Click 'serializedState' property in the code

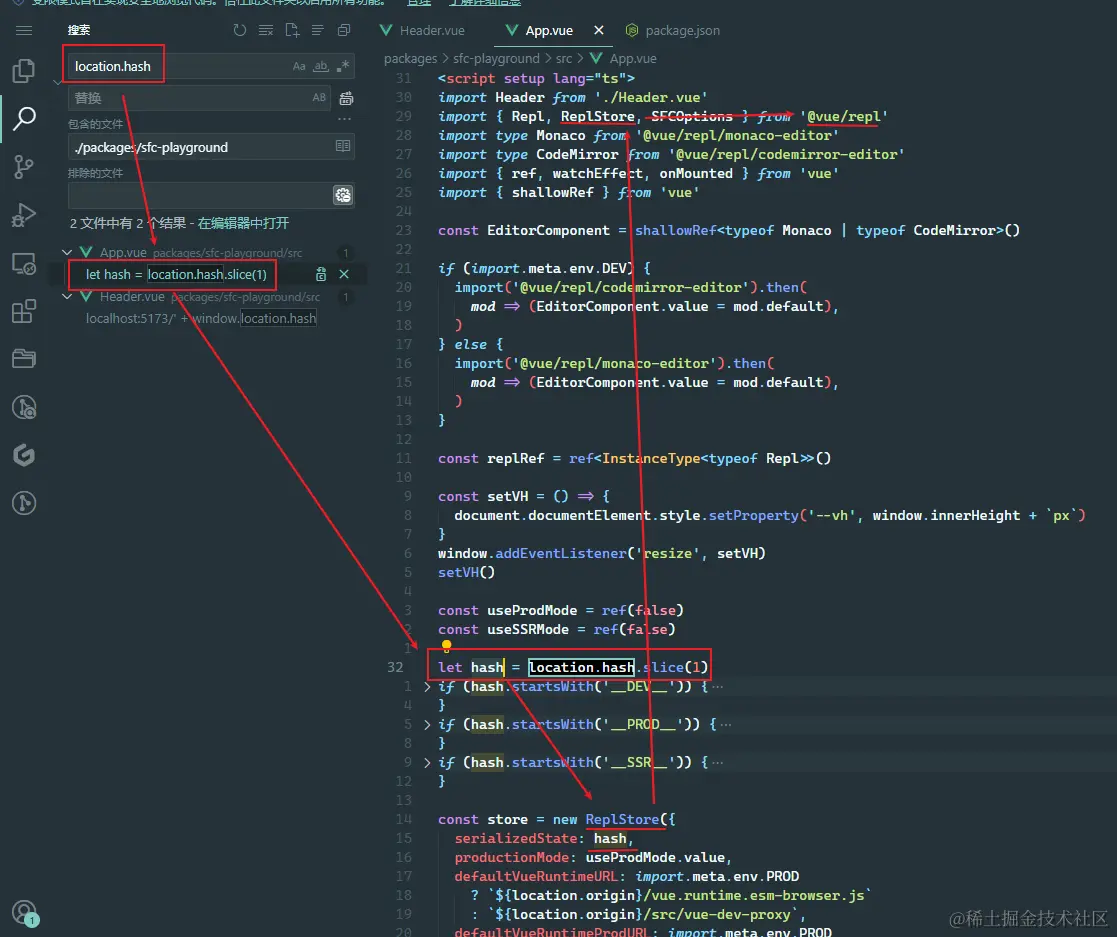coord(516,839)
